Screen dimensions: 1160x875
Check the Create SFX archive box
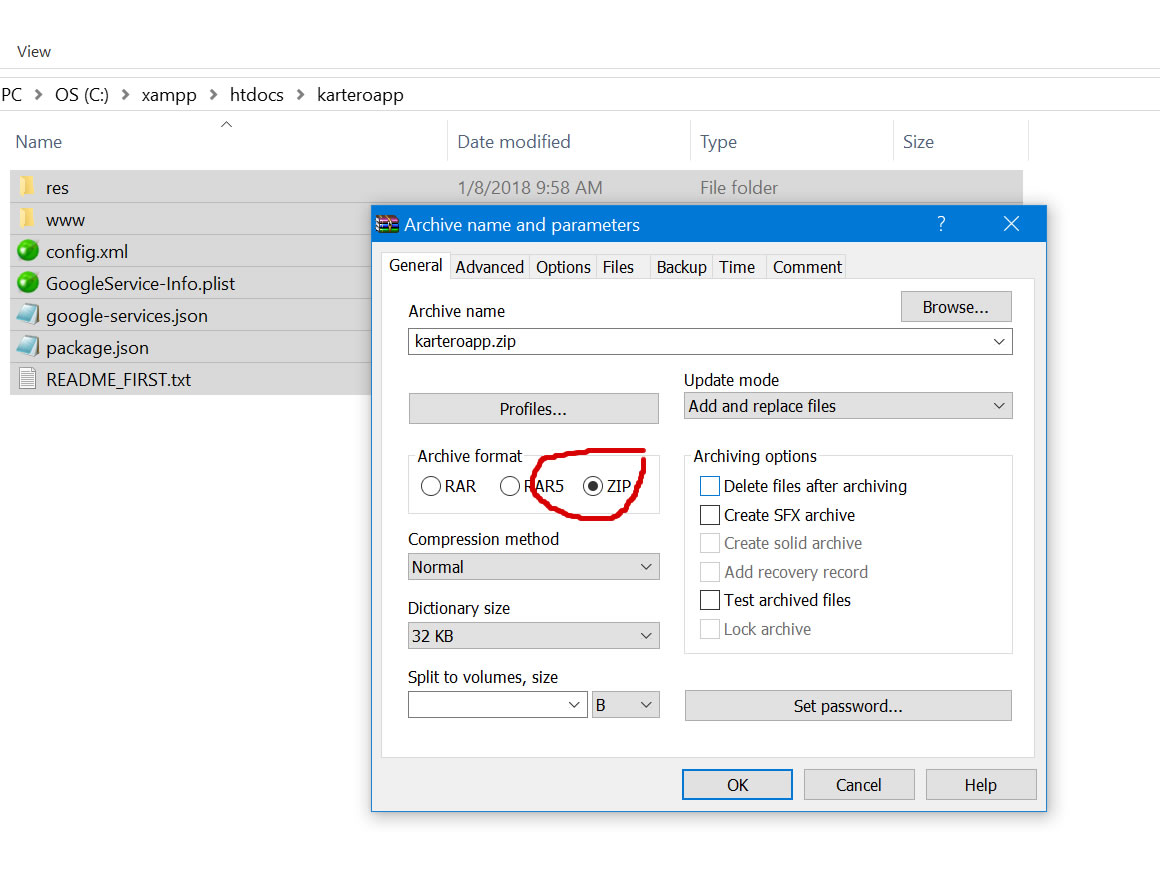point(710,515)
